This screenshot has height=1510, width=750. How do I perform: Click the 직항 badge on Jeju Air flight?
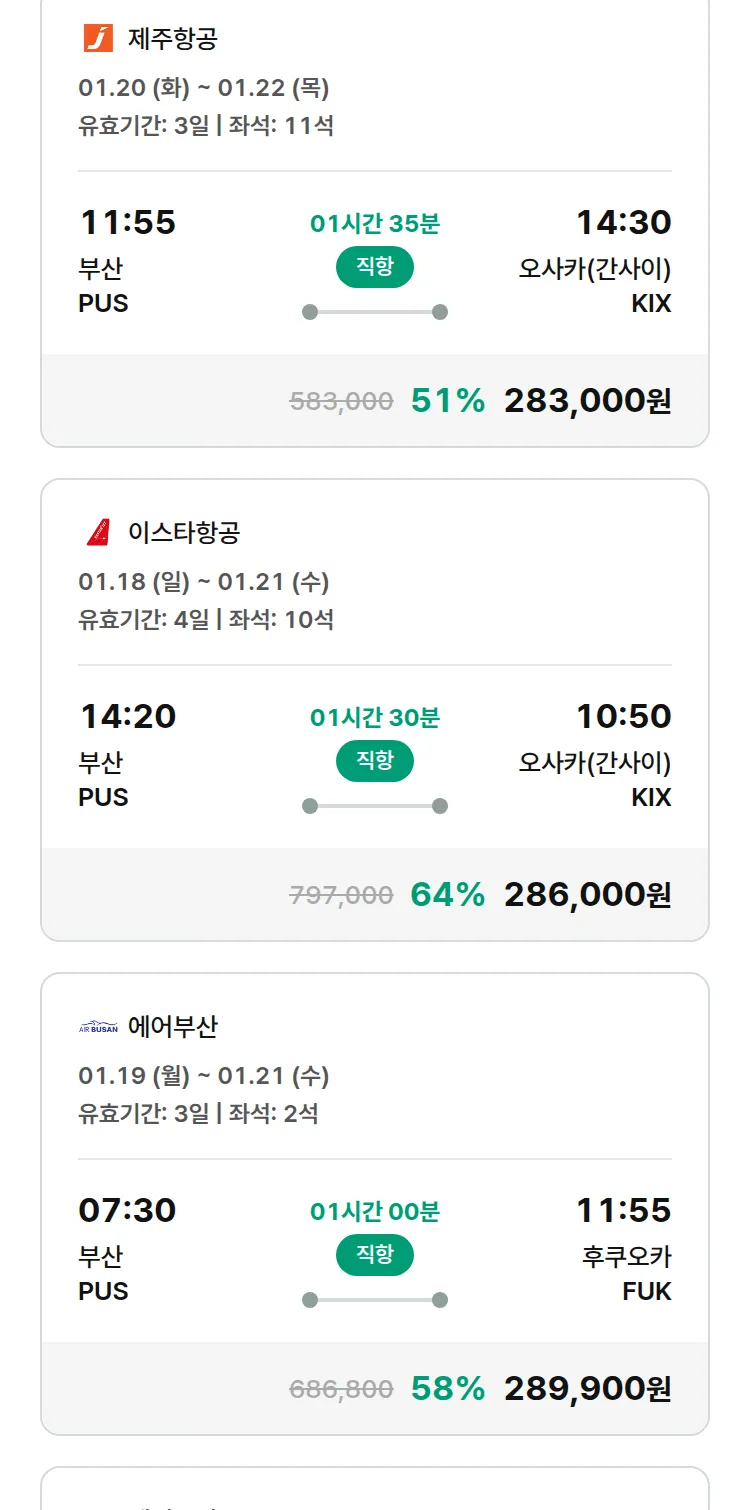375,267
